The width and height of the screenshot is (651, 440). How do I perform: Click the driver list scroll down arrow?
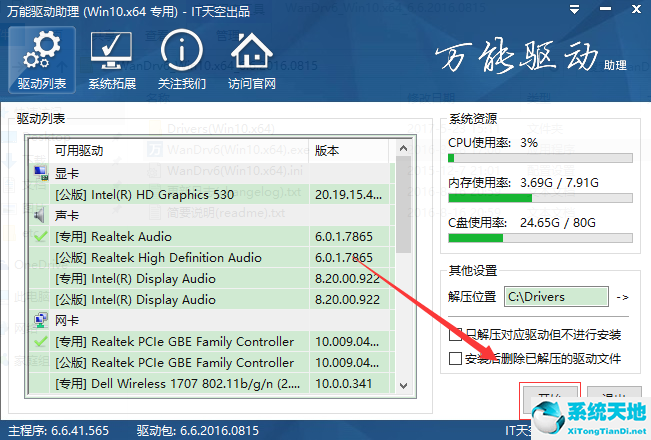pos(403,386)
